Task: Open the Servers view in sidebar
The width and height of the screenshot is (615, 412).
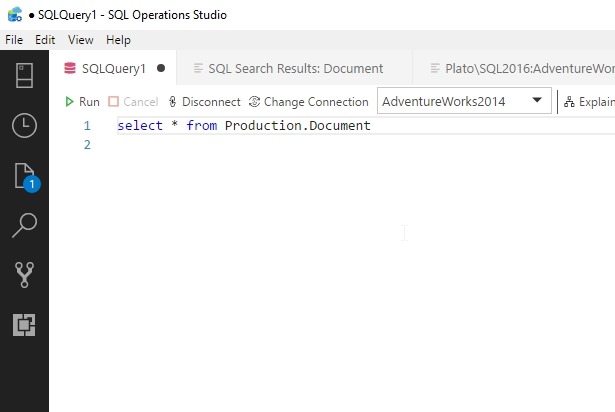Action: pyautogui.click(x=24, y=76)
